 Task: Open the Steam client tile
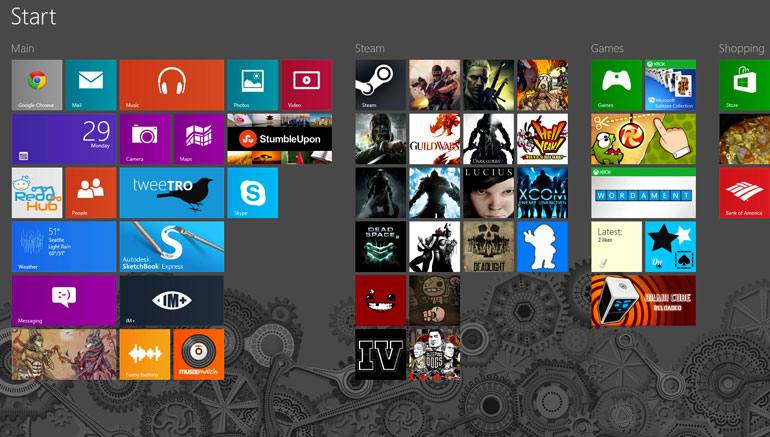coord(381,85)
